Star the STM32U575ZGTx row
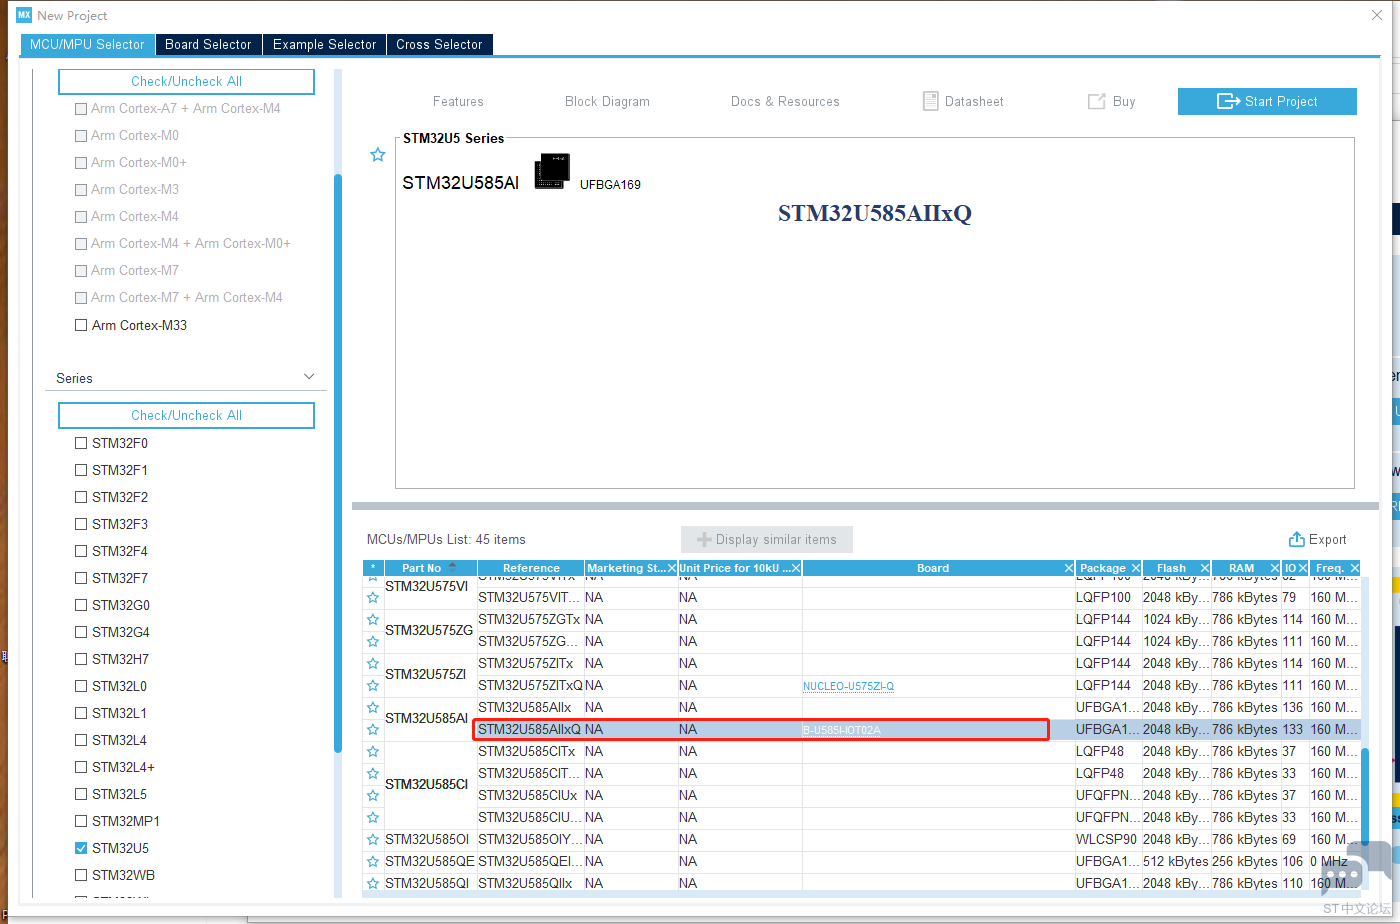Viewport: 1400px width, 924px height. click(x=373, y=619)
